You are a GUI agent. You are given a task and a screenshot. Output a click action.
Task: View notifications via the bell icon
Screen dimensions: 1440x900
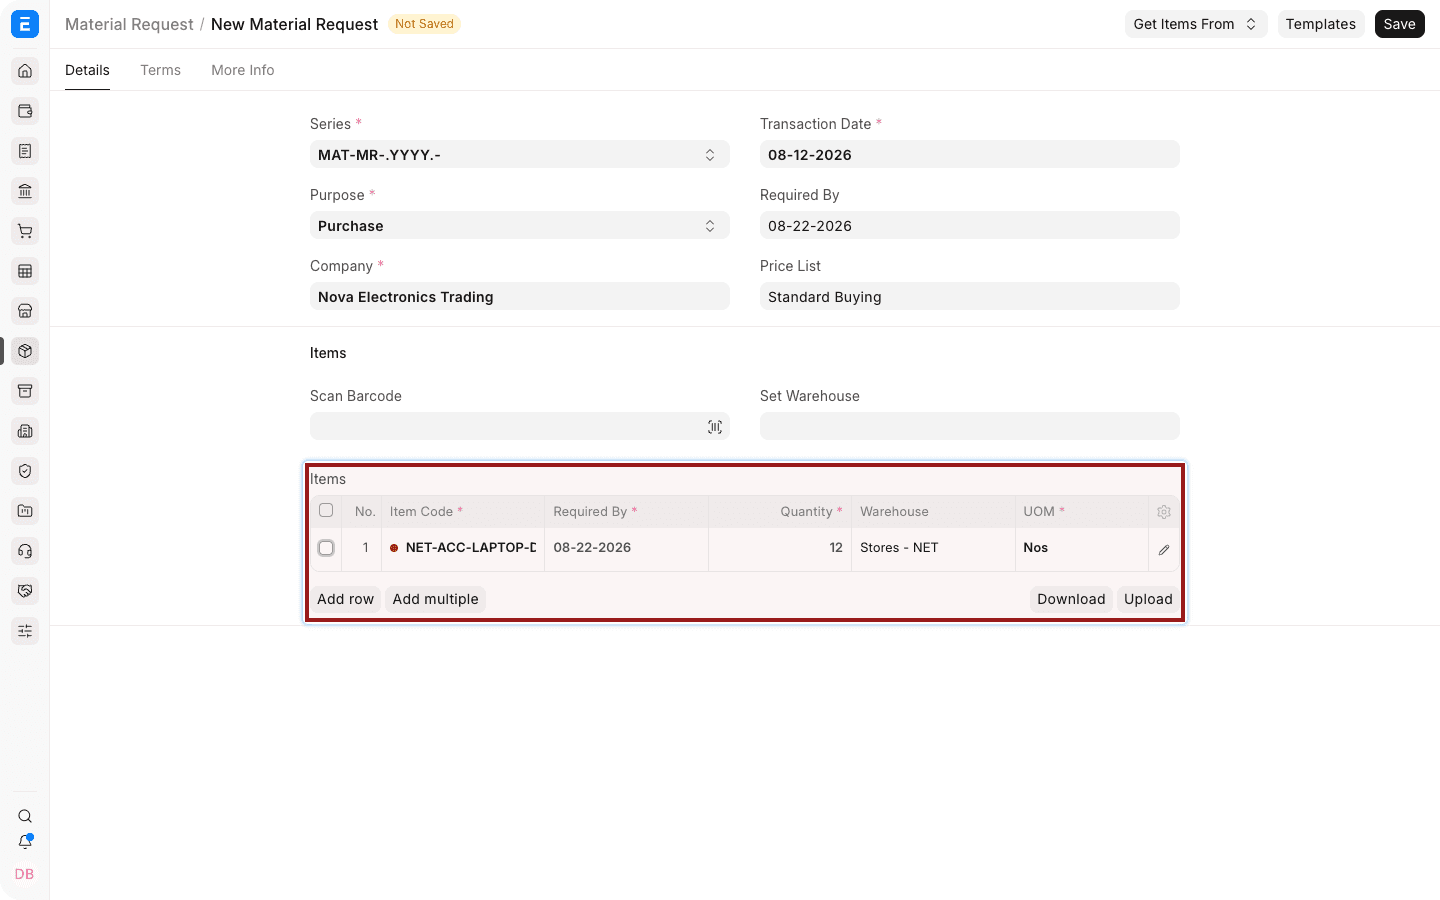(25, 842)
